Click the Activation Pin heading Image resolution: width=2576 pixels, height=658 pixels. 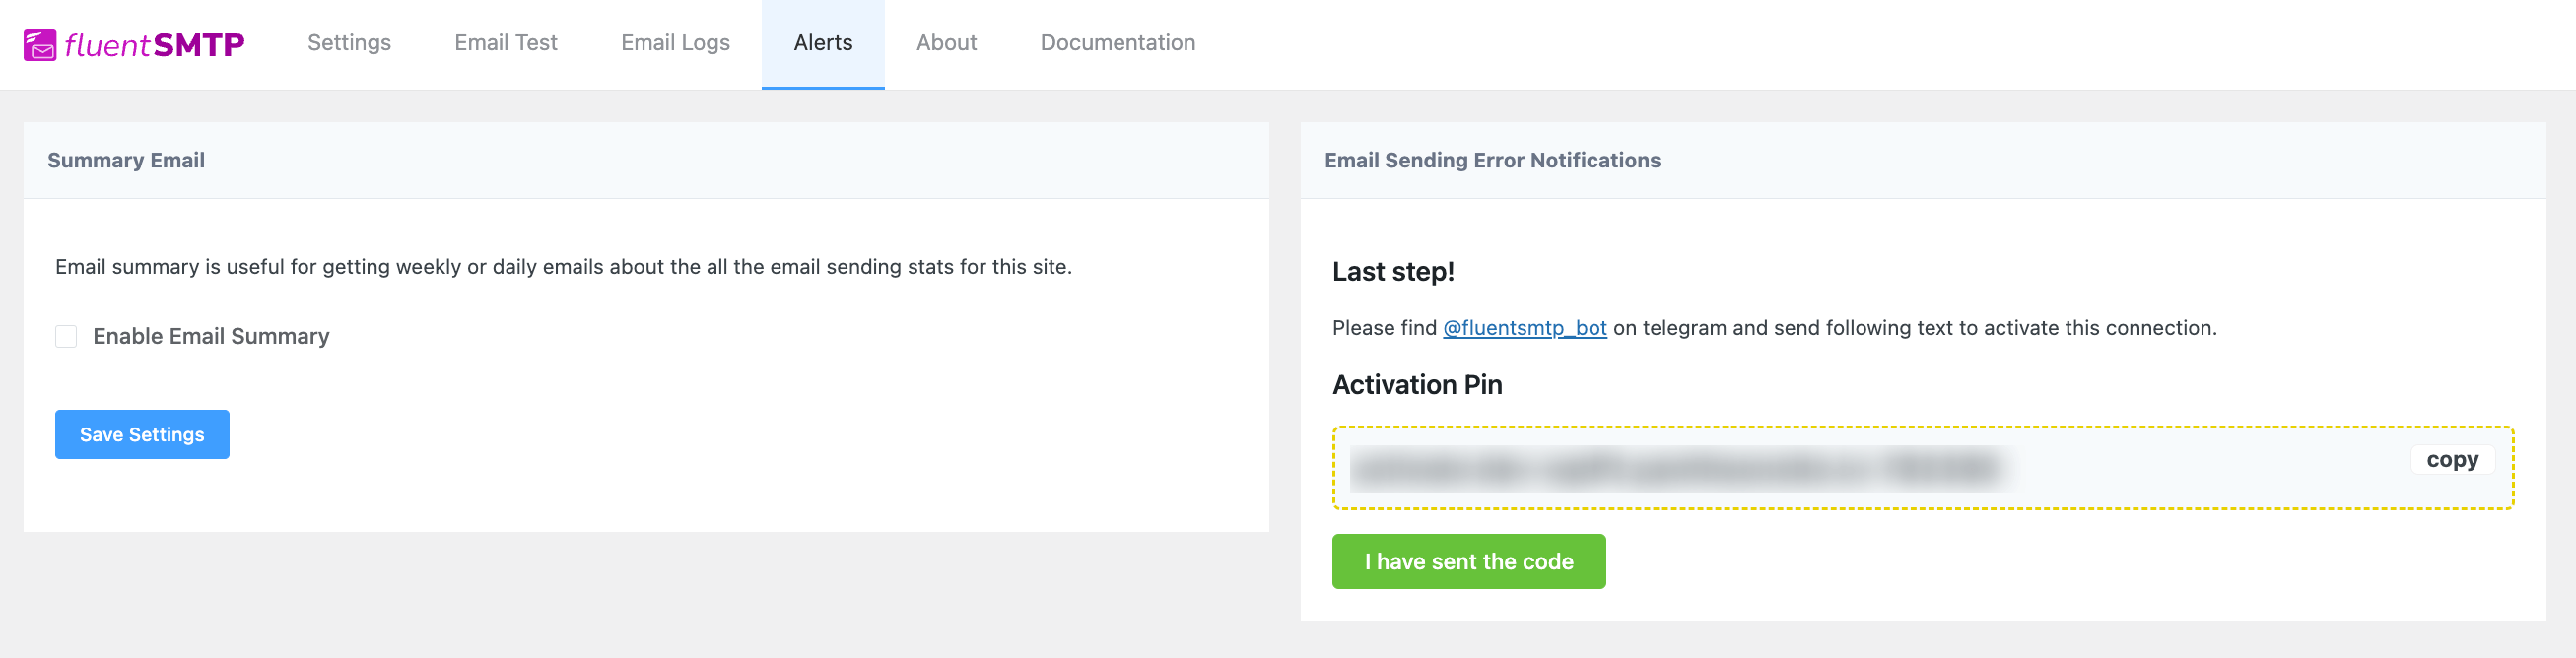coord(1417,385)
